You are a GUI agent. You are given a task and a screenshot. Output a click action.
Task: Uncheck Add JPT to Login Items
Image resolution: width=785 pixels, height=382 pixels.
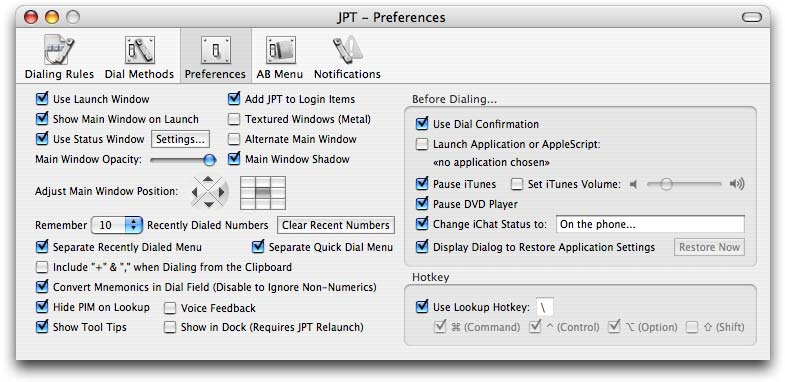pyautogui.click(x=234, y=99)
